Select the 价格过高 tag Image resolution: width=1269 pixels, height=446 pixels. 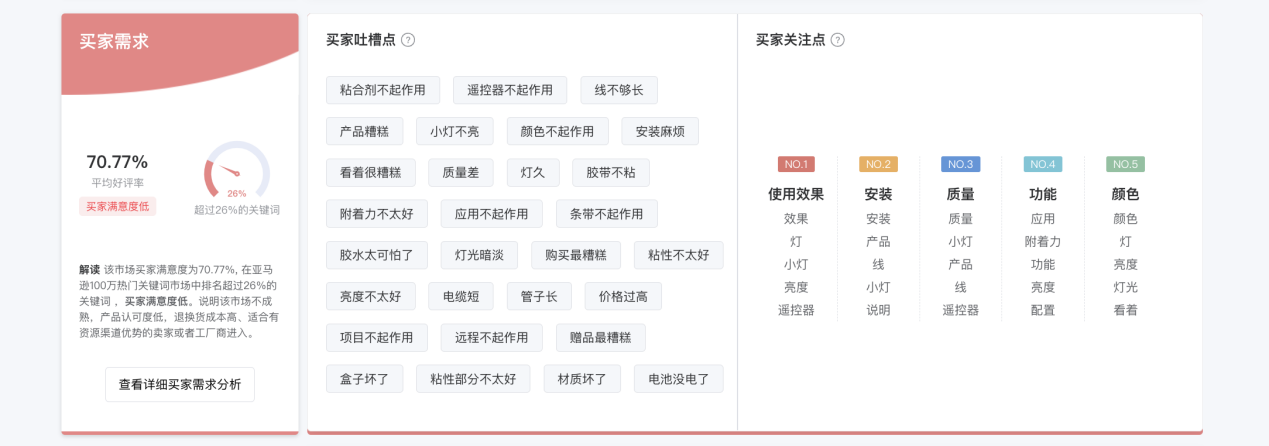[624, 296]
